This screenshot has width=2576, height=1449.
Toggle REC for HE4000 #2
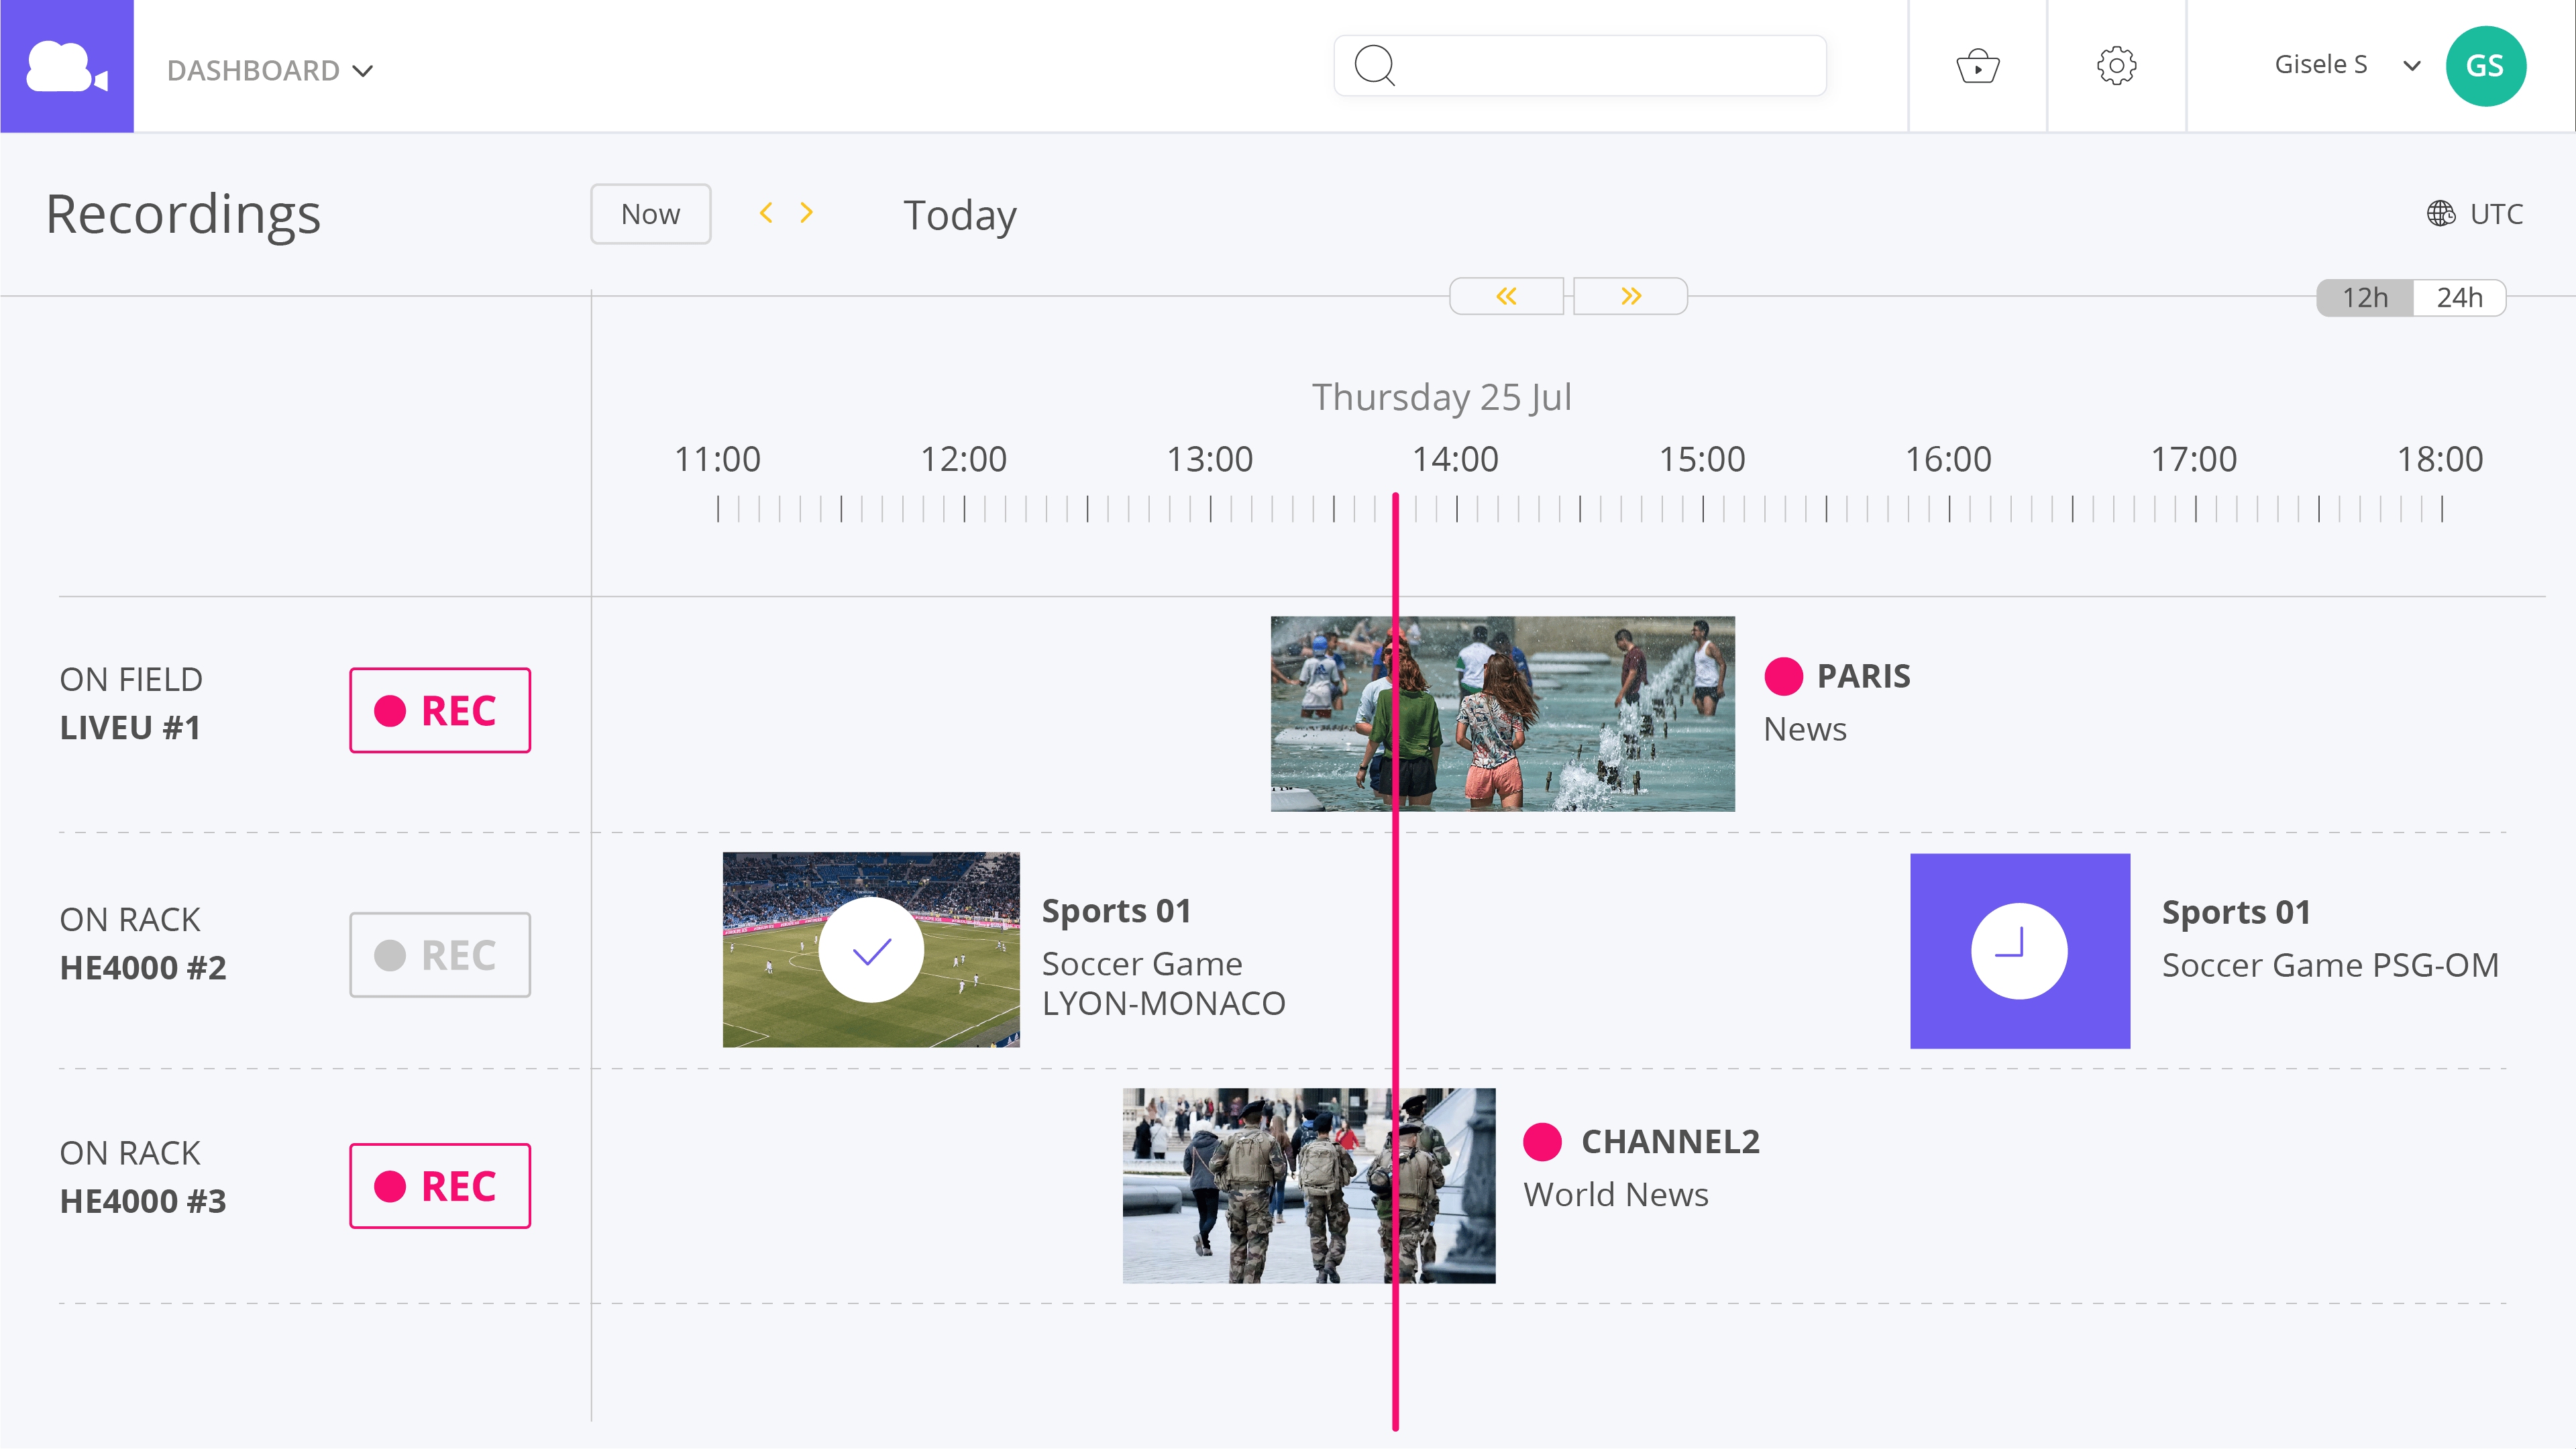tap(439, 954)
